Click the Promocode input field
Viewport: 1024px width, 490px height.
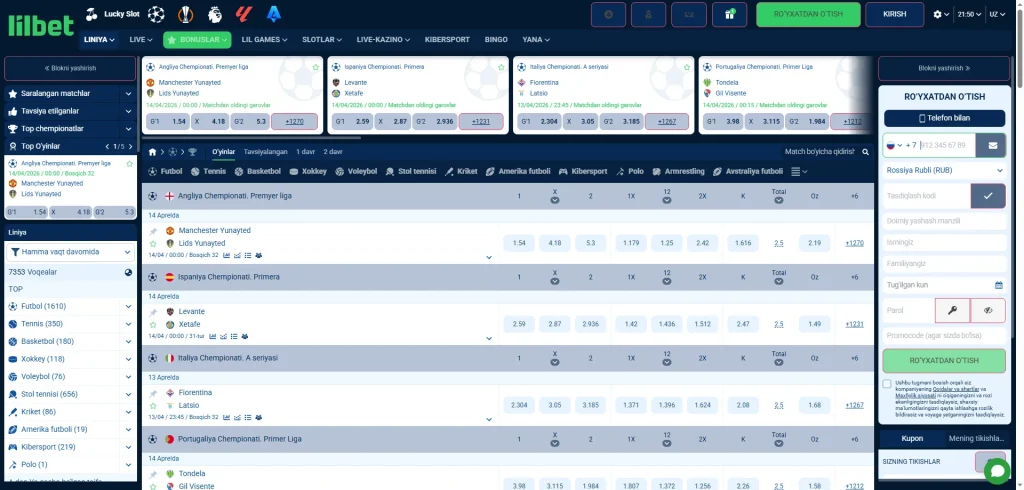pyautogui.click(x=943, y=336)
